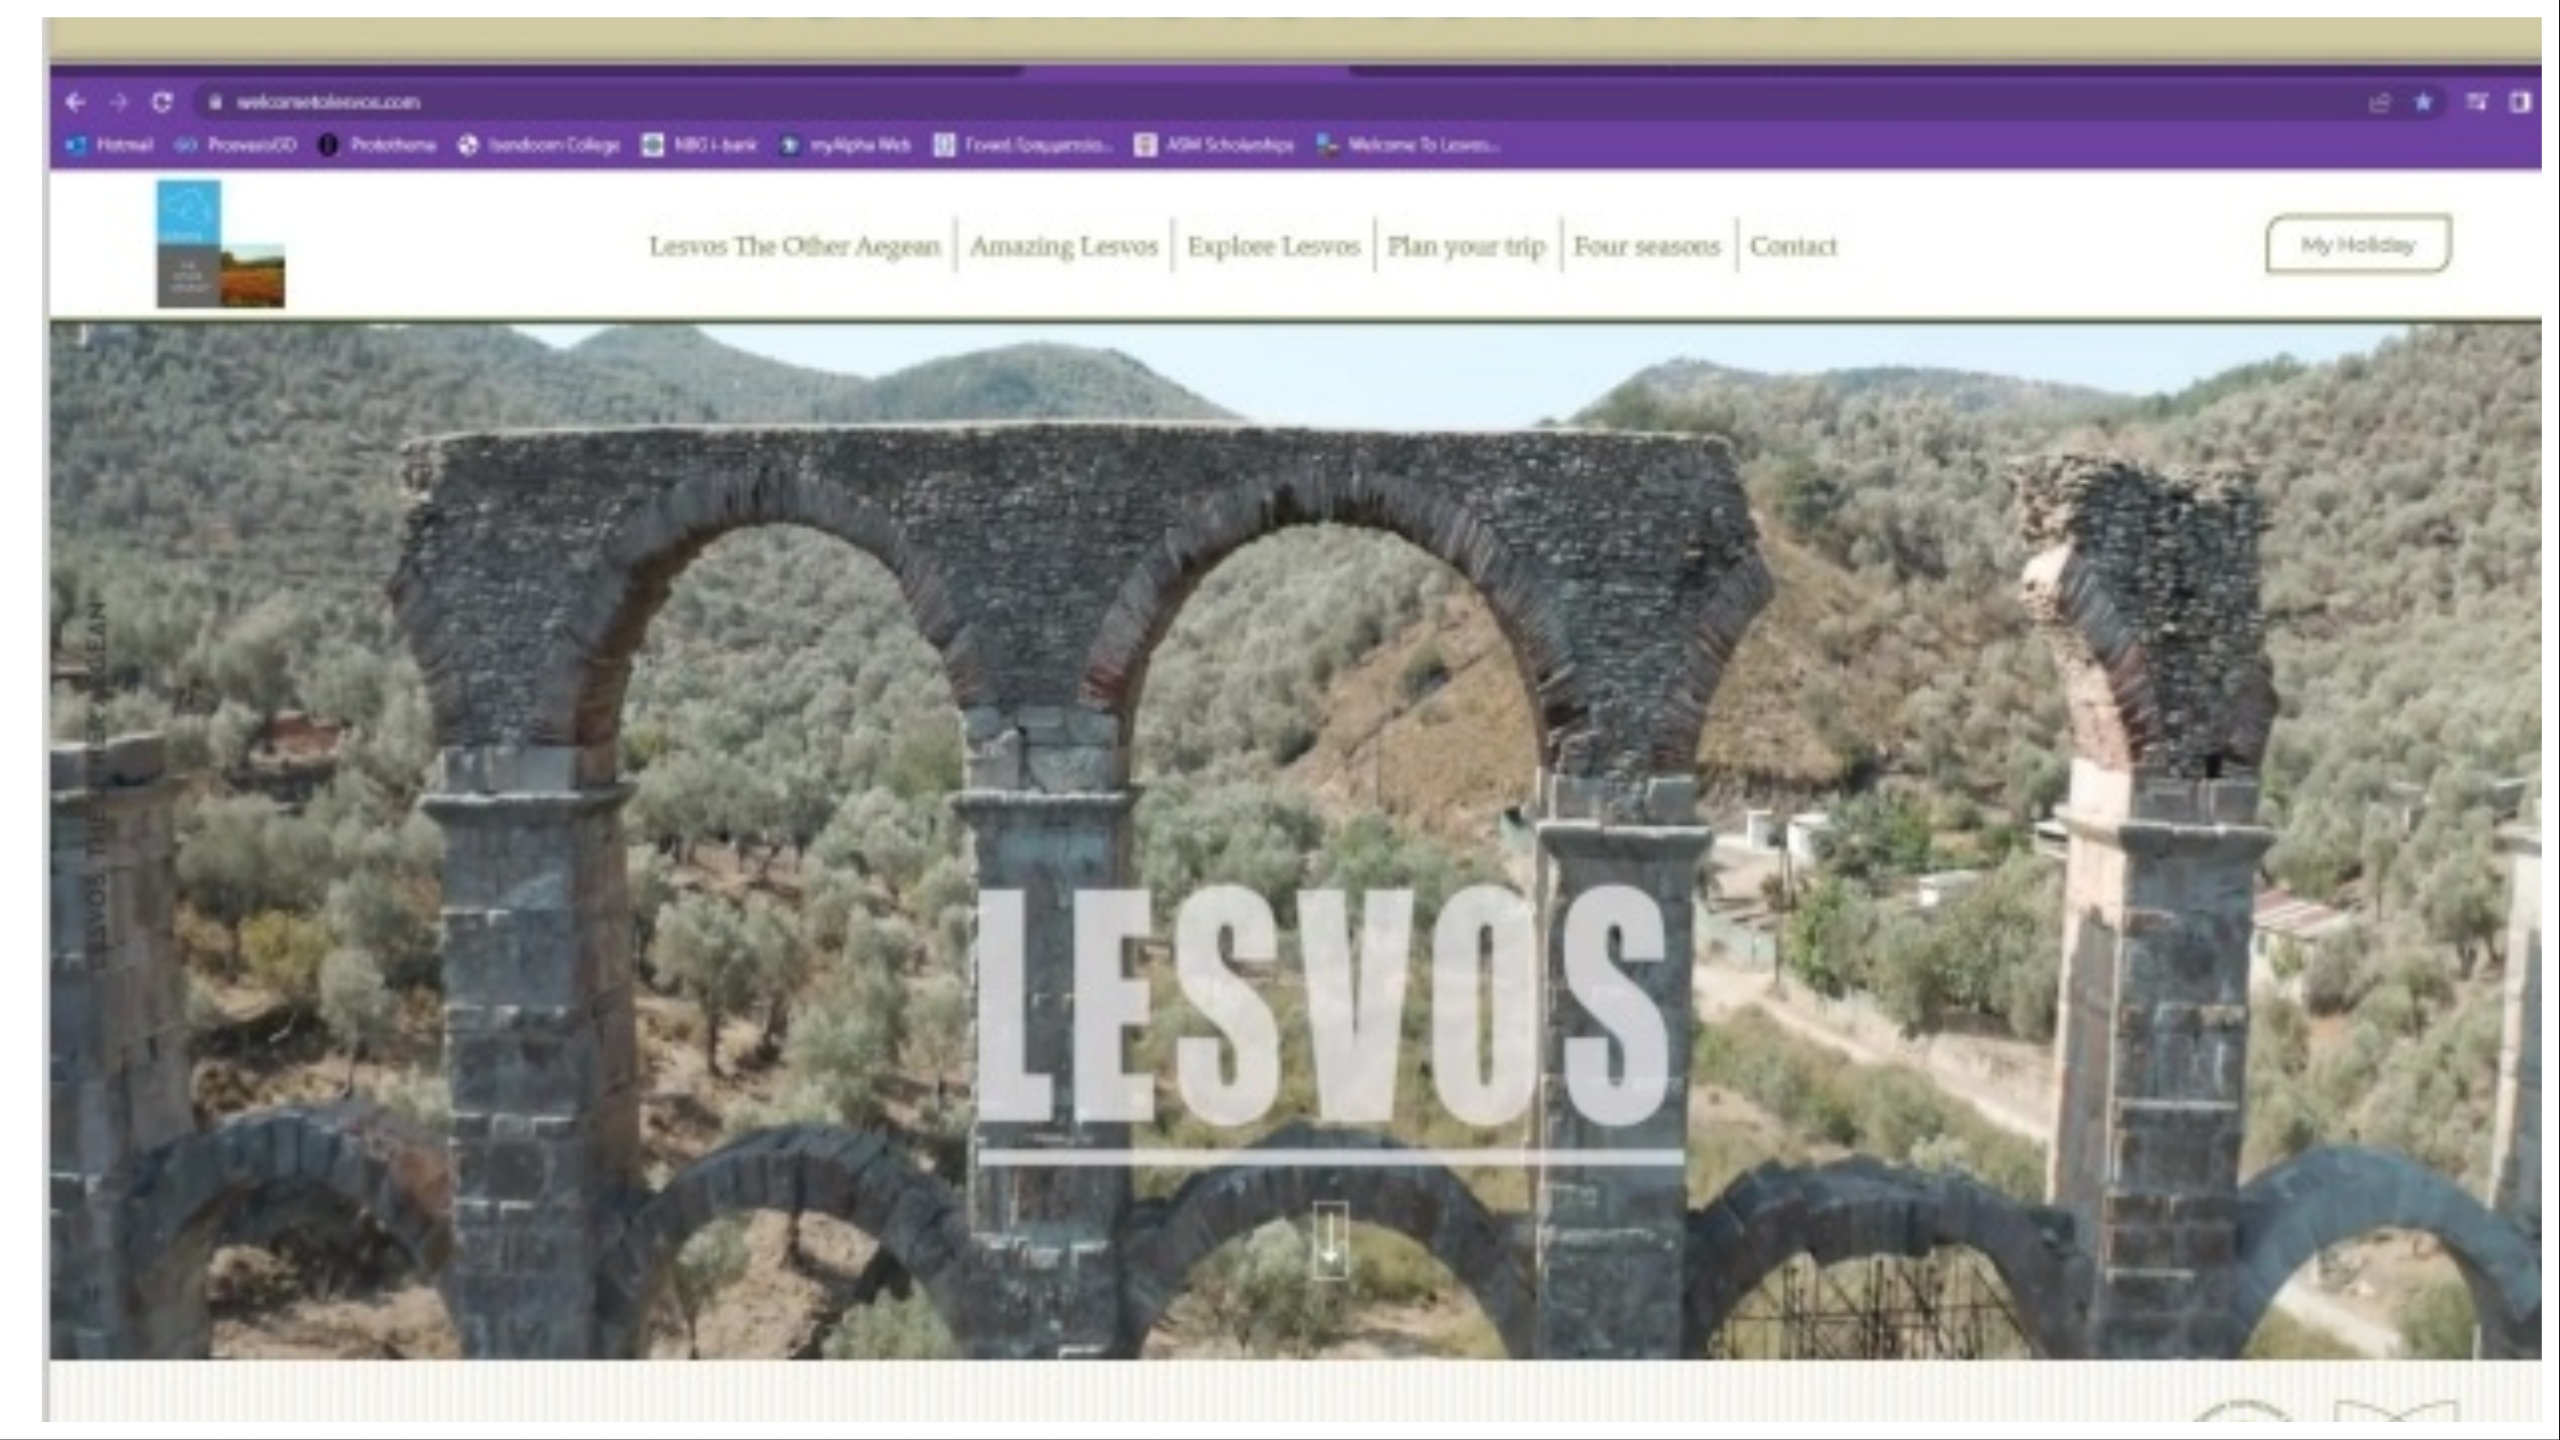Click the share page icon

coord(2379,103)
